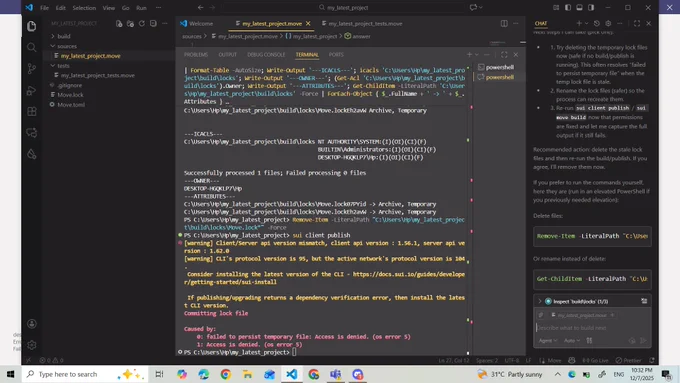The height and width of the screenshot is (383, 680).
Task: Show chat history
Action: click(597, 23)
